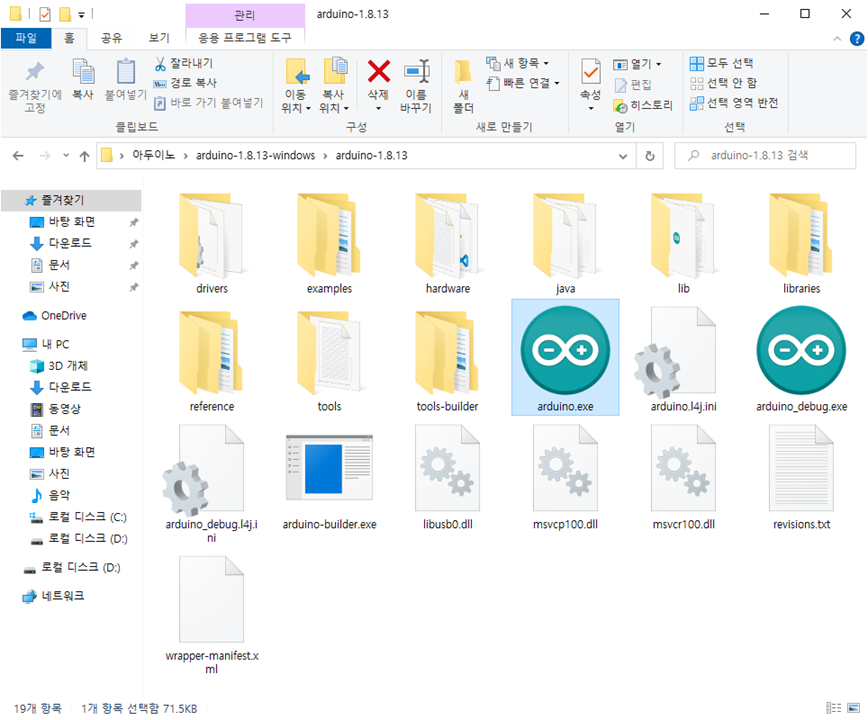Select the hardware folder icon
Image resolution: width=868 pixels, height=720 pixels.
(x=447, y=235)
